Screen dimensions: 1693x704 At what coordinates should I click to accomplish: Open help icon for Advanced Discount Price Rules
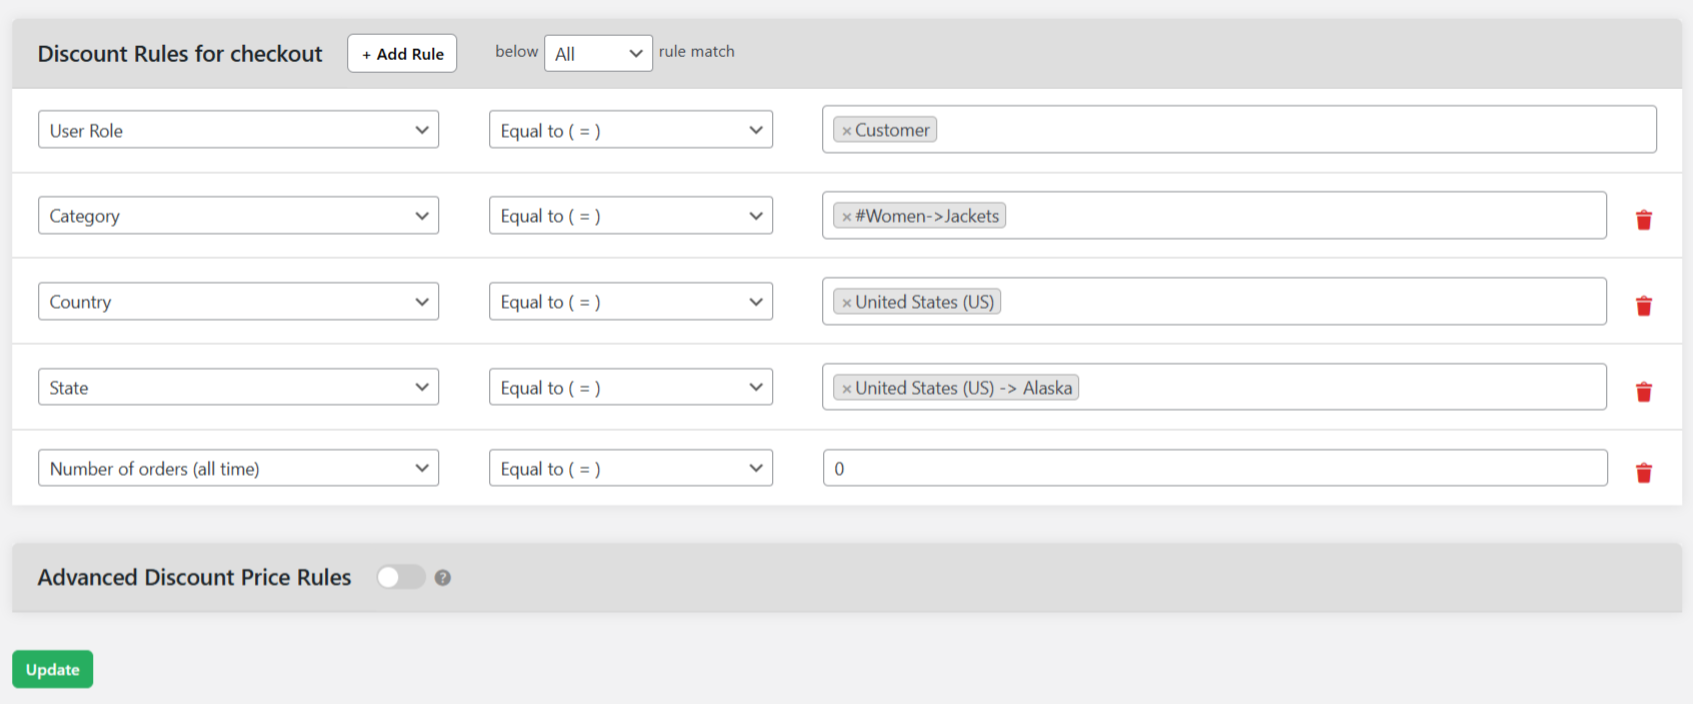pos(443,578)
